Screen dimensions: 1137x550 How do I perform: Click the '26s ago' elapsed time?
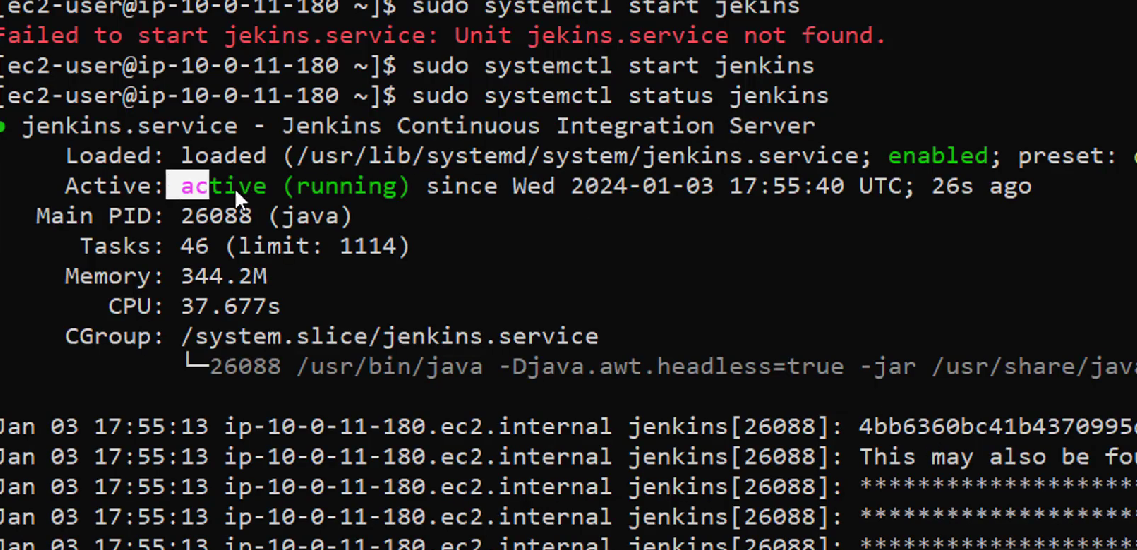[x=981, y=186]
